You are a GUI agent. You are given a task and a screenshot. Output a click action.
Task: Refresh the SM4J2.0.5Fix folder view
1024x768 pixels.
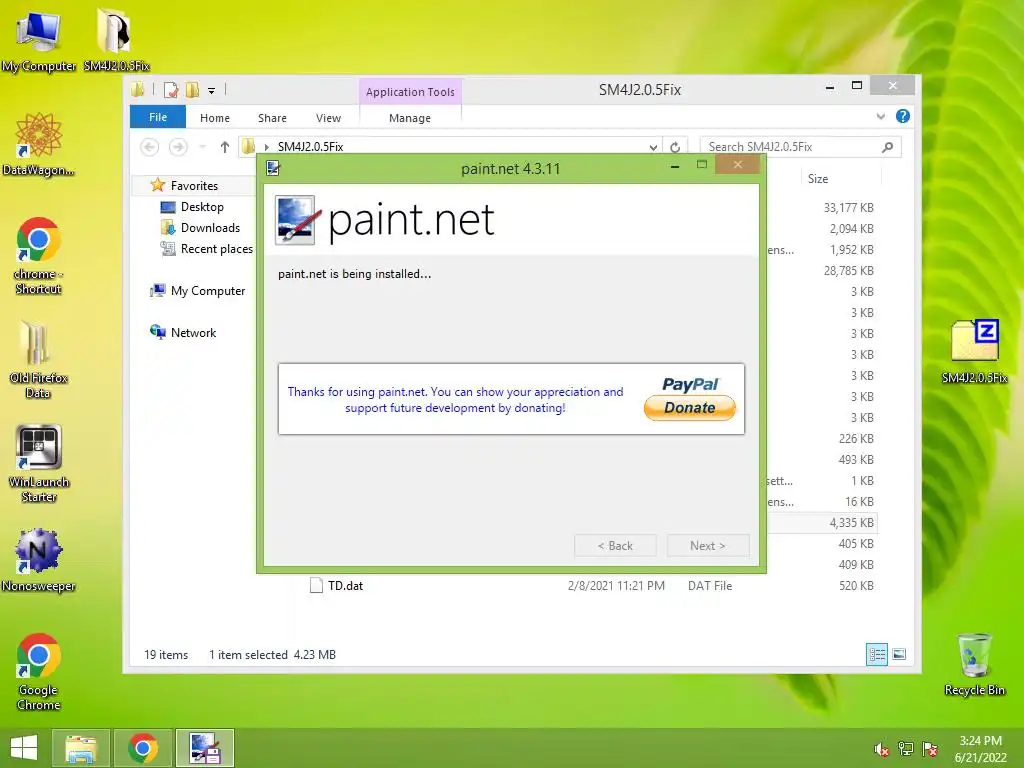(x=675, y=147)
